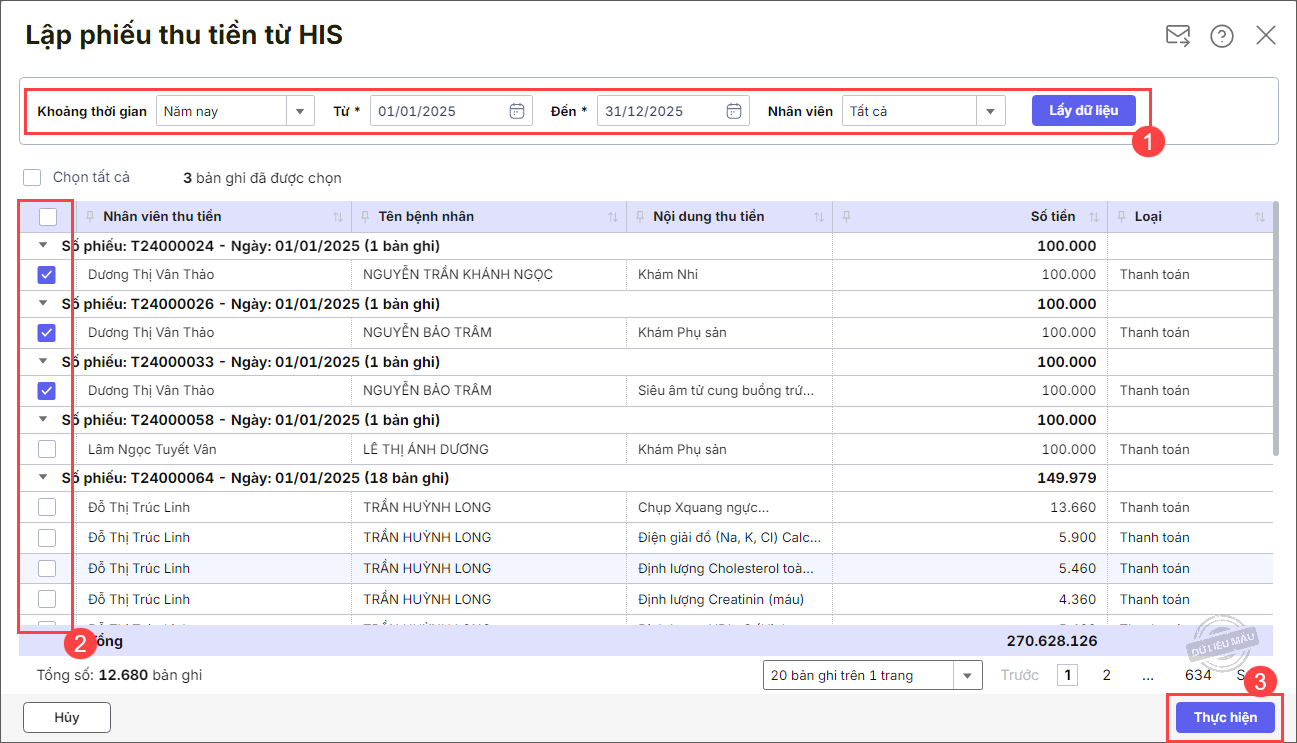This screenshot has height=743, width=1297.
Task: Click the grand total 270.628.126
Action: coord(1052,641)
